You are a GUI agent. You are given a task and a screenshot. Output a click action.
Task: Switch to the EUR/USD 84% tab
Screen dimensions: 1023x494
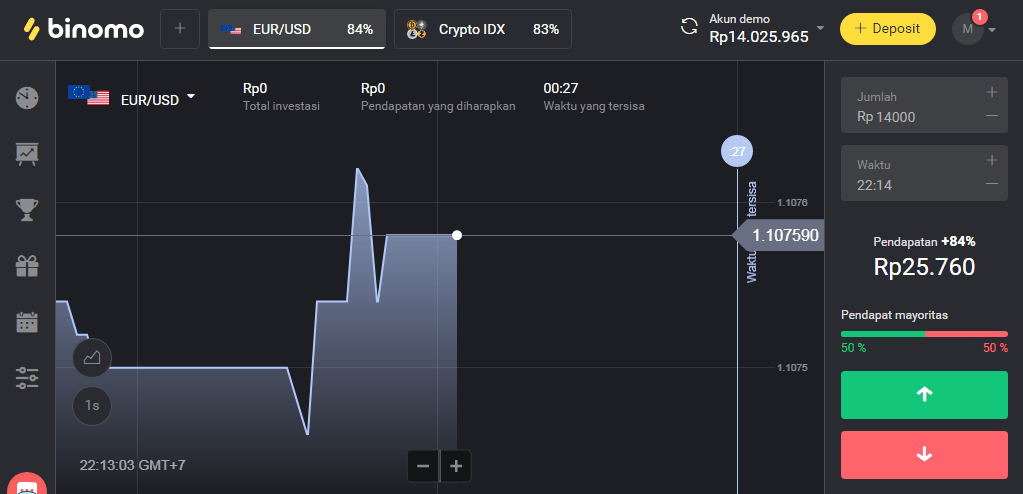297,29
